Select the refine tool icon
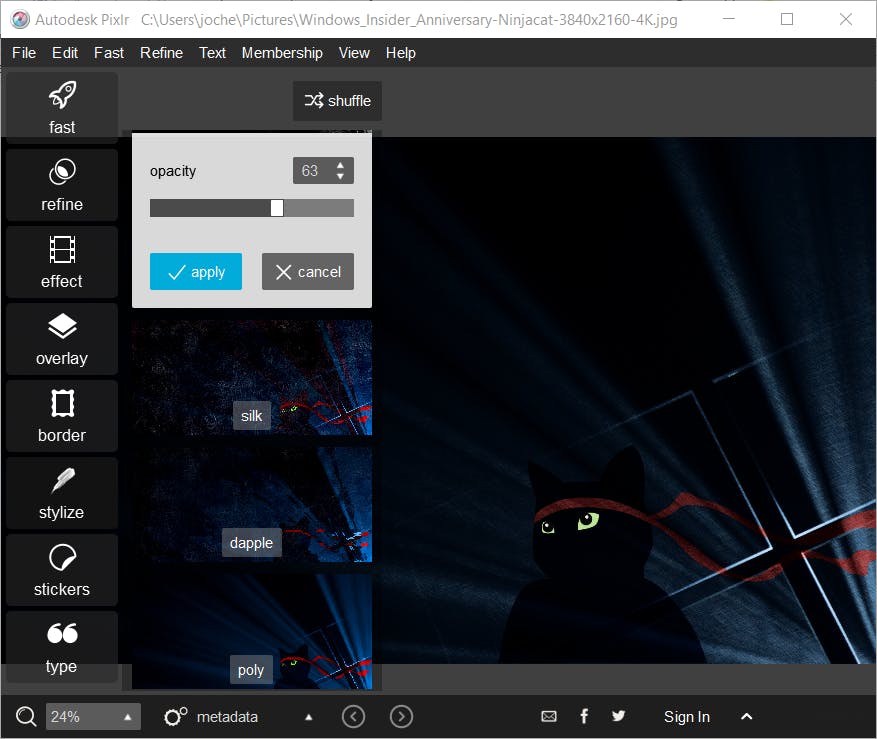The image size is (877, 739). click(x=62, y=172)
